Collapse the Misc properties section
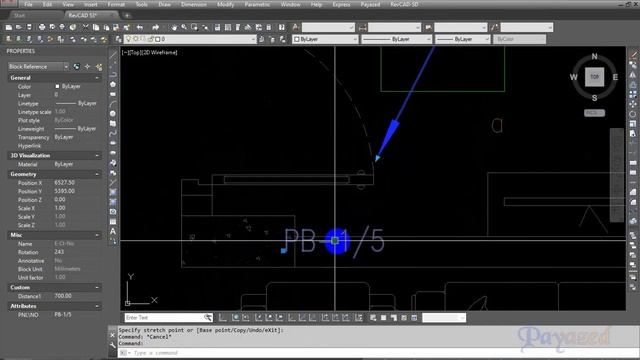This screenshot has height=360, width=640. point(97,235)
